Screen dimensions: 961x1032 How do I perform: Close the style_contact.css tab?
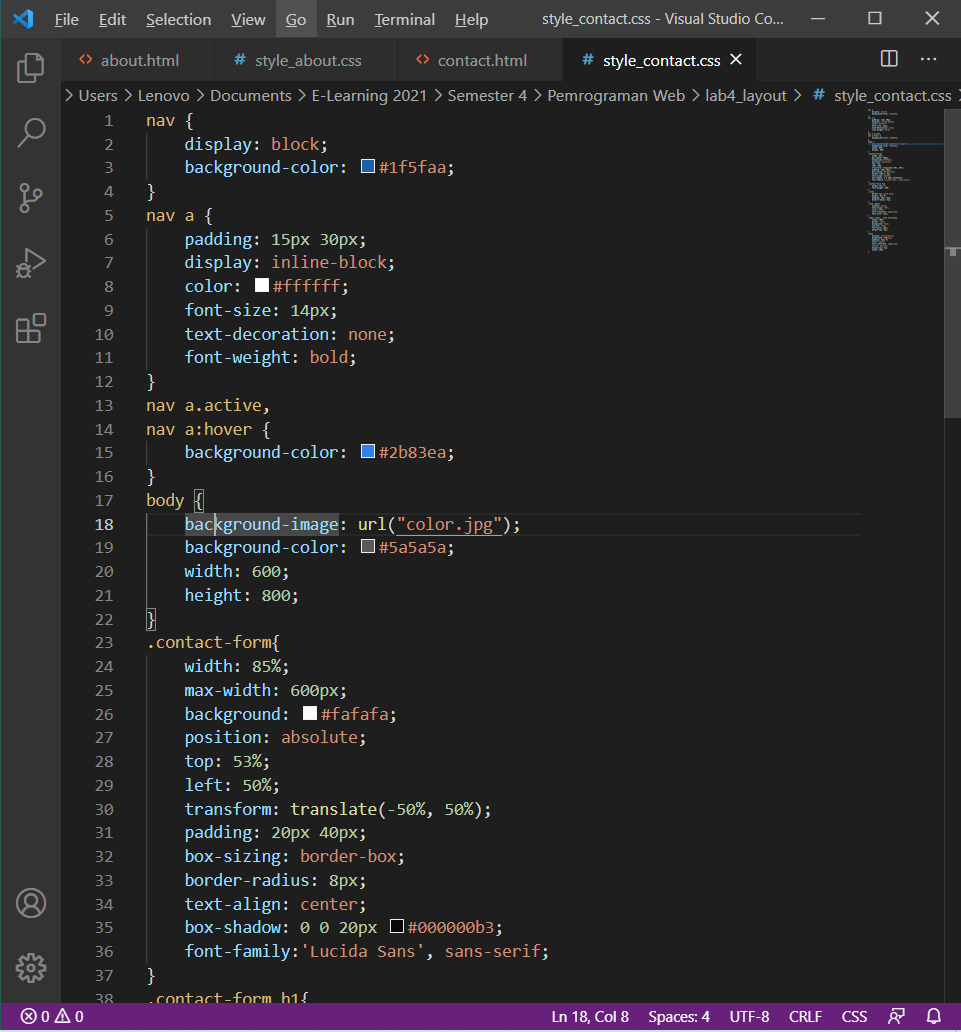737,60
